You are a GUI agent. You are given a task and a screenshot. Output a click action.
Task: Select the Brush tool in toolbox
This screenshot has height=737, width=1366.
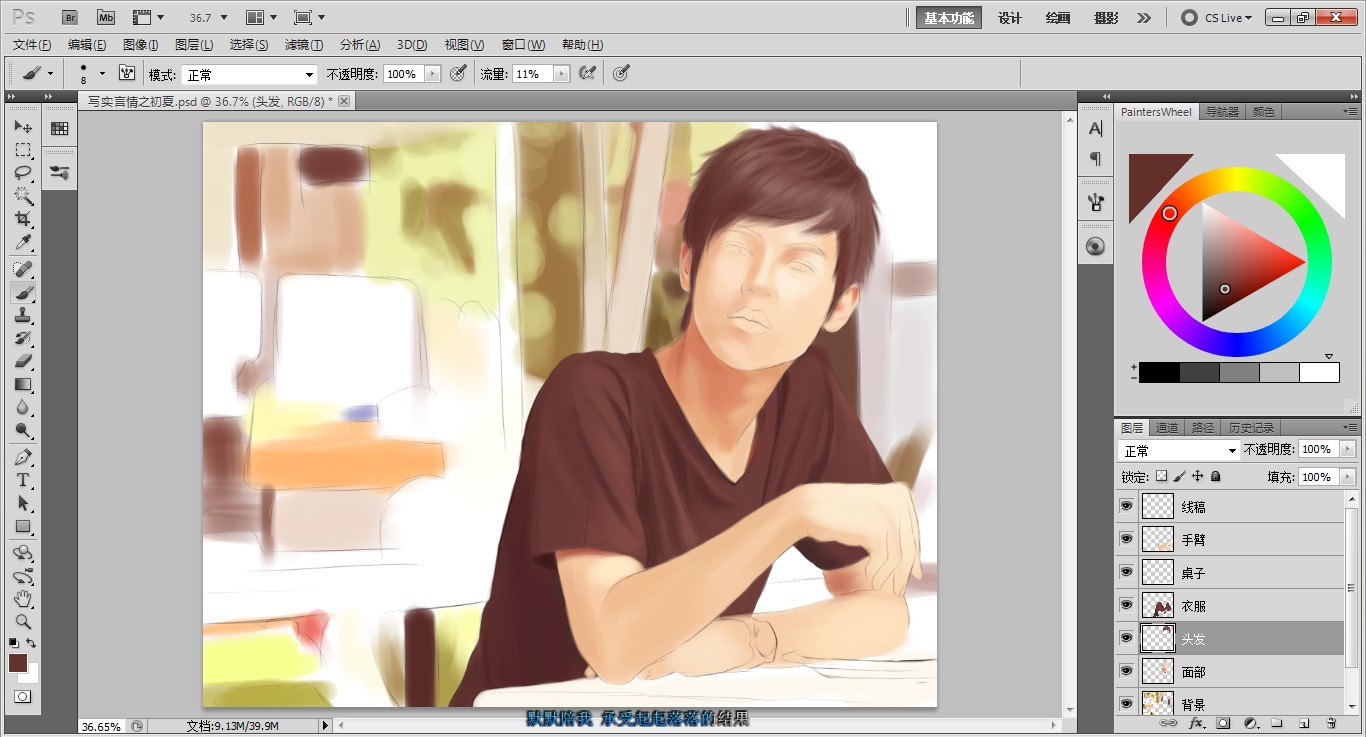point(23,293)
